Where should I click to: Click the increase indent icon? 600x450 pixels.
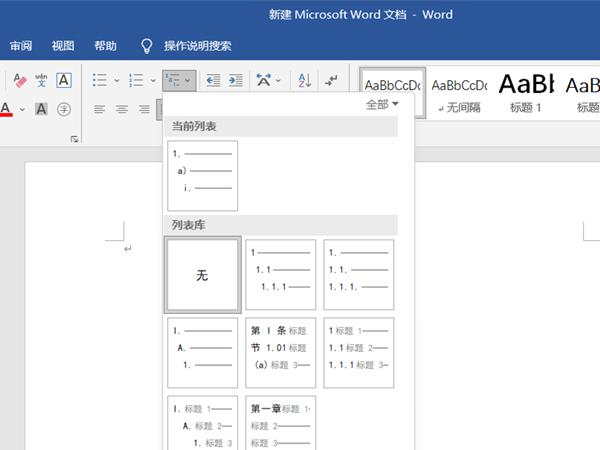point(236,80)
